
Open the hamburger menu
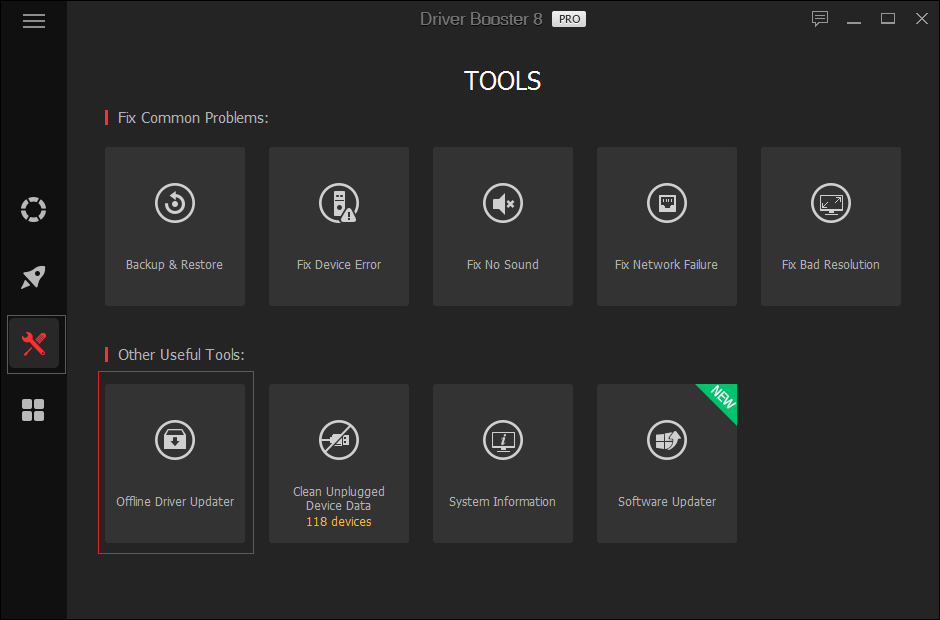(33, 20)
